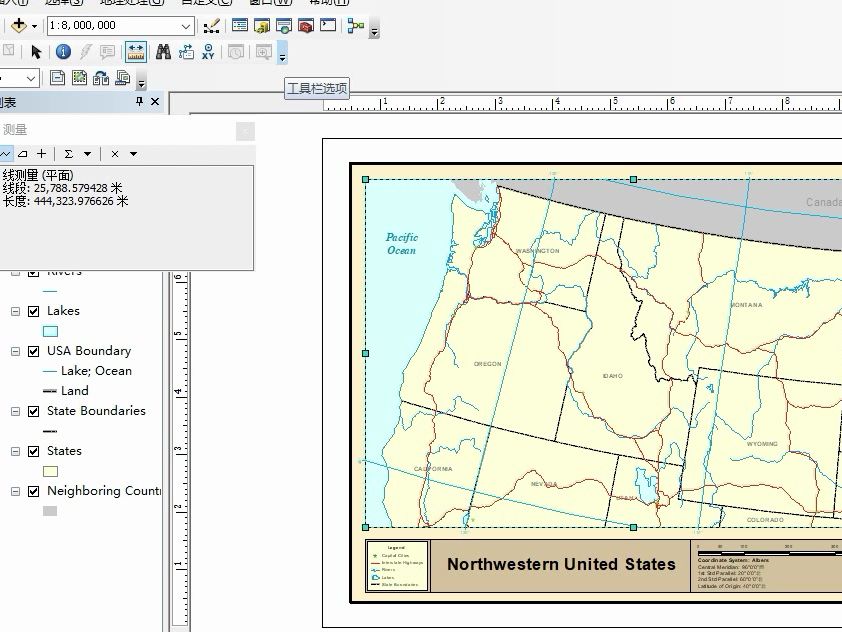Select the USA Boundary layer name

click(x=89, y=351)
